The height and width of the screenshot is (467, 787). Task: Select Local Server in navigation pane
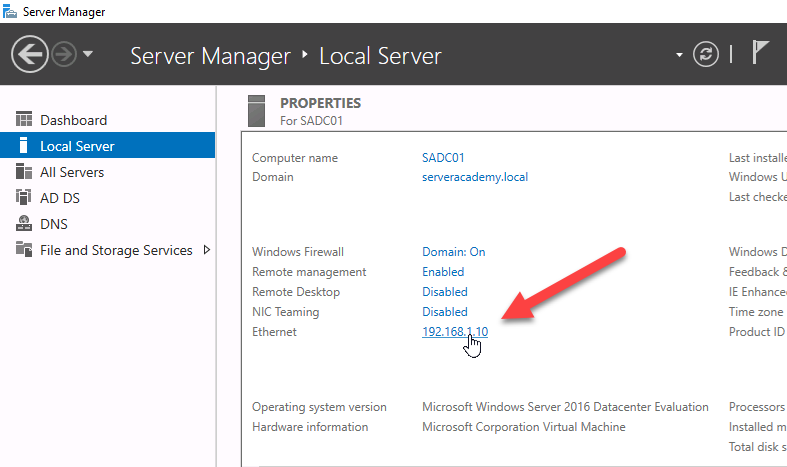coord(107,146)
